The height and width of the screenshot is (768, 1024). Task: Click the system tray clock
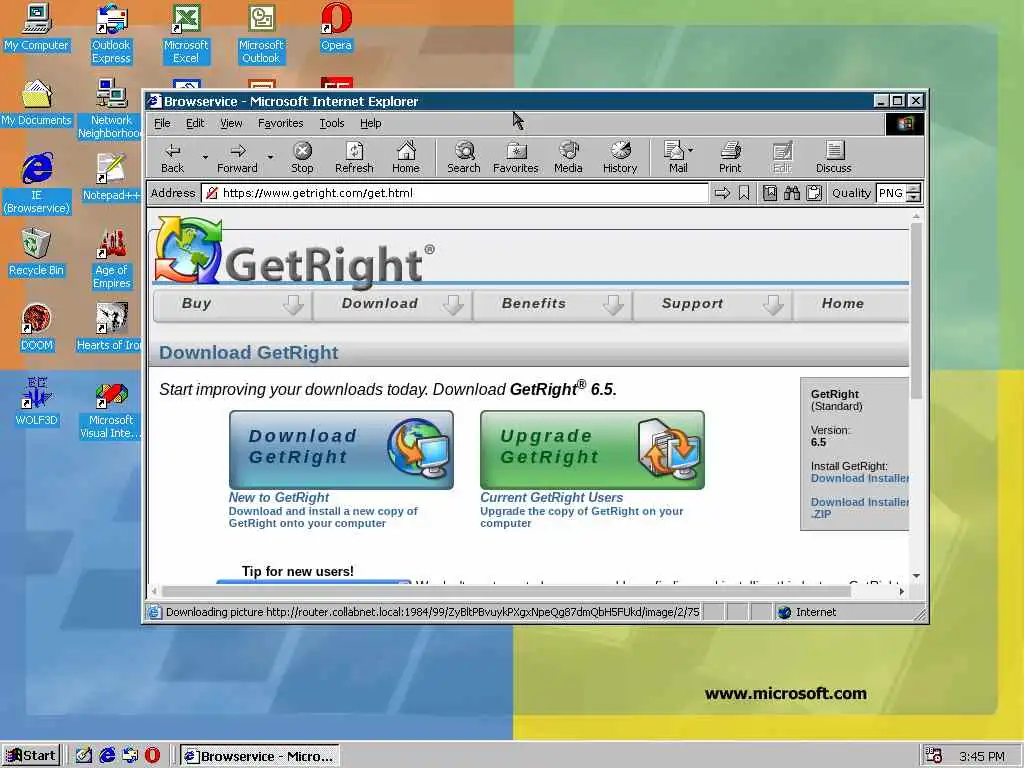982,756
